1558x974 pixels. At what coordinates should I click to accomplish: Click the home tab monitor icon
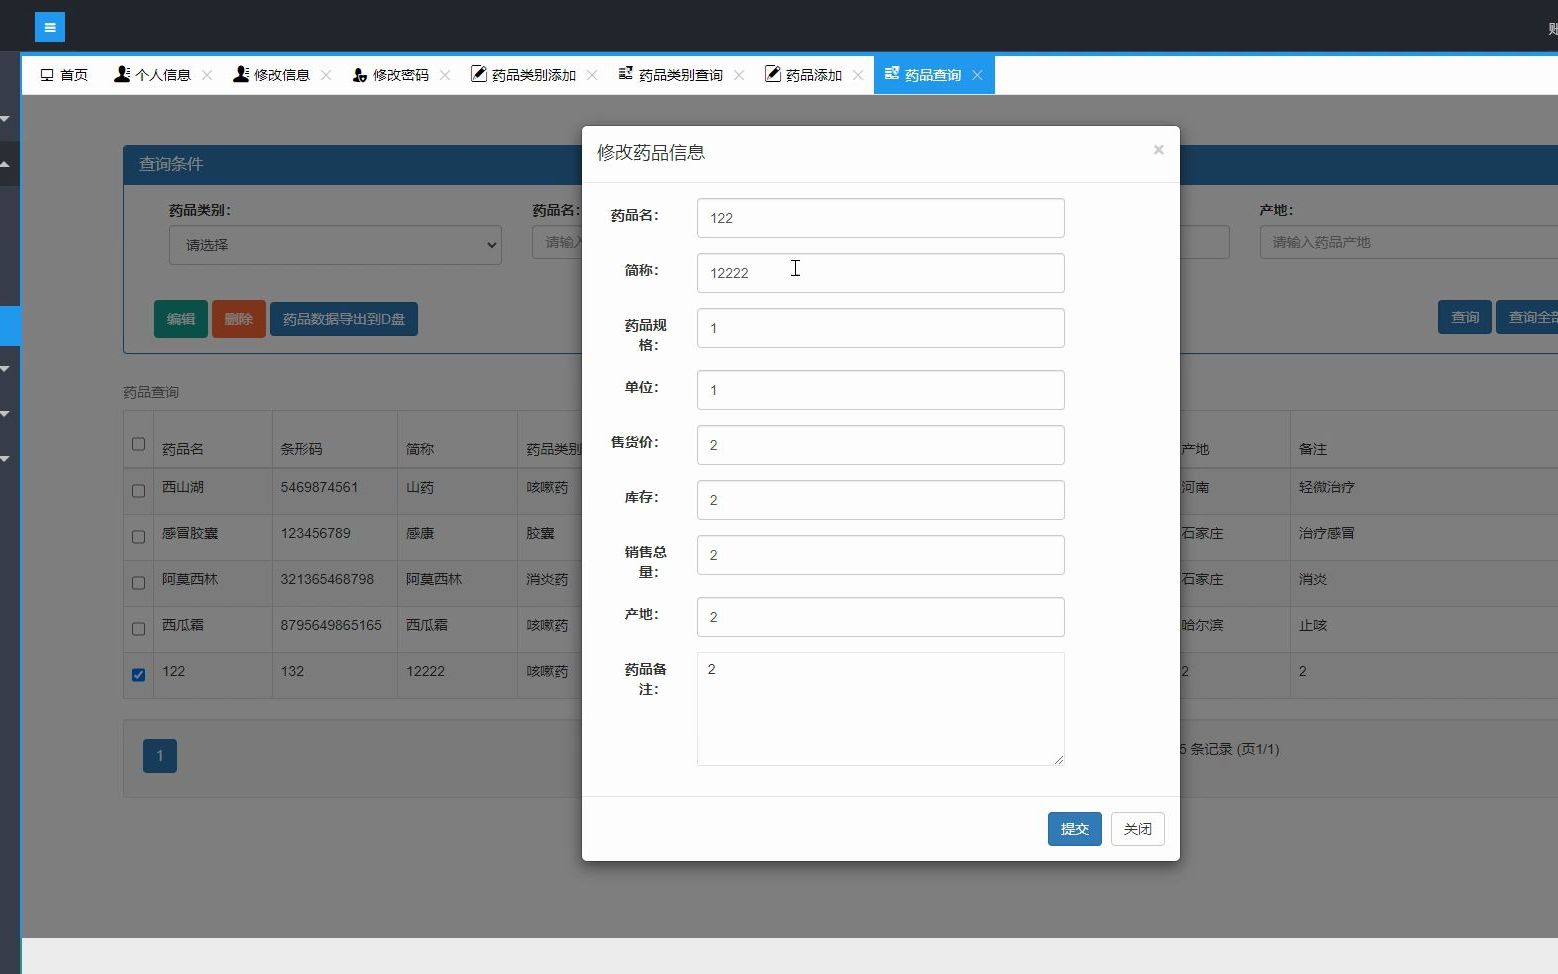(47, 75)
